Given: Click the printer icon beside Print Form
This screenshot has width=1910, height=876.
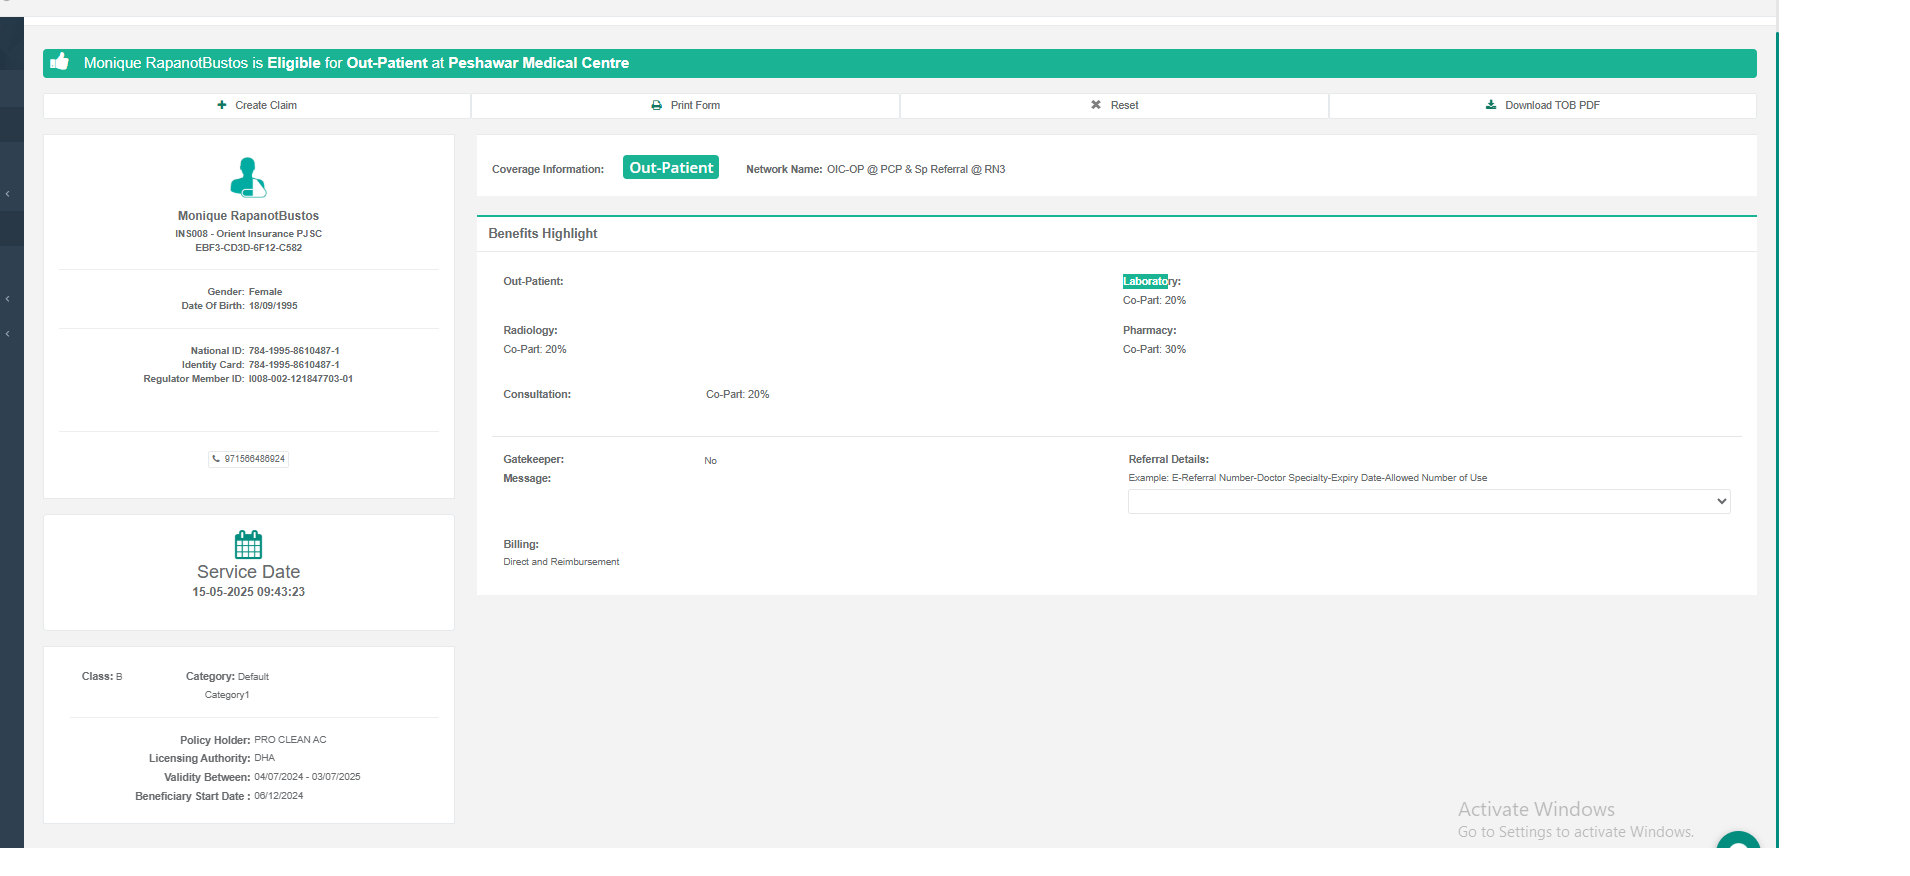Looking at the screenshot, I should [x=656, y=105].
